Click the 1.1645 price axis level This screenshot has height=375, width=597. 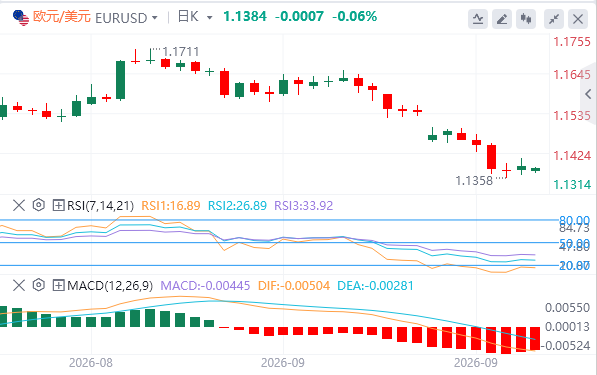[x=572, y=75]
